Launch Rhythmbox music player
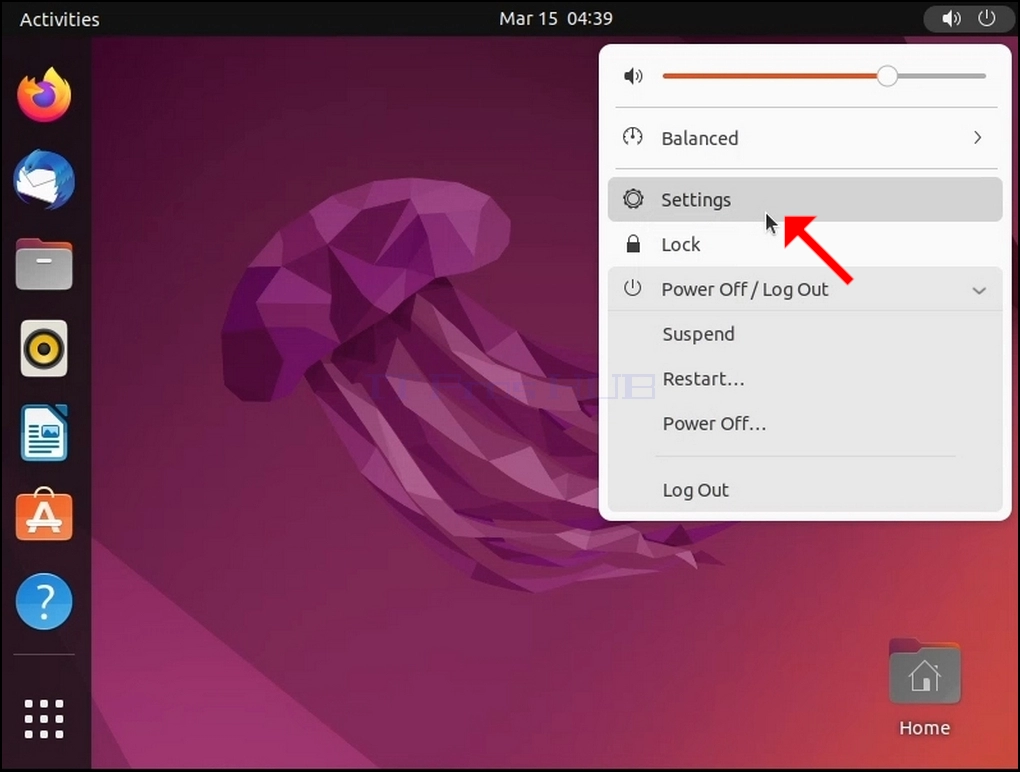The image size is (1020, 772). point(44,349)
